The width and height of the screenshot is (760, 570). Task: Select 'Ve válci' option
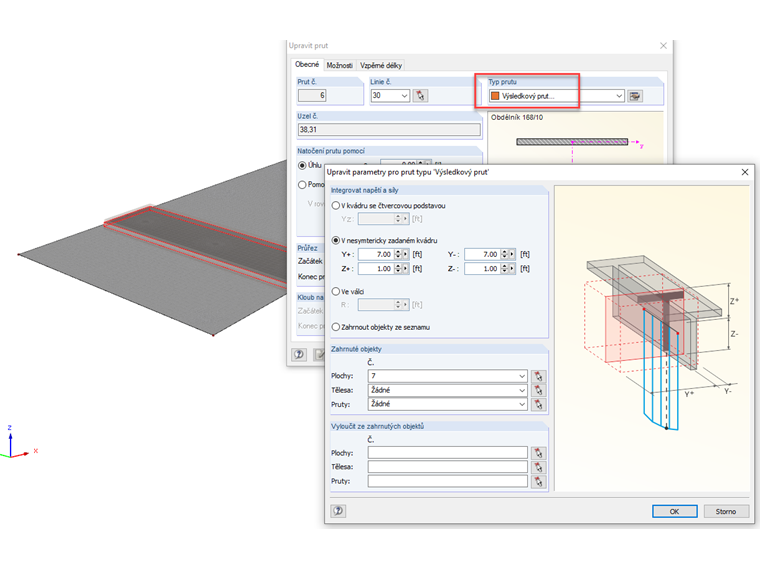pos(335,291)
